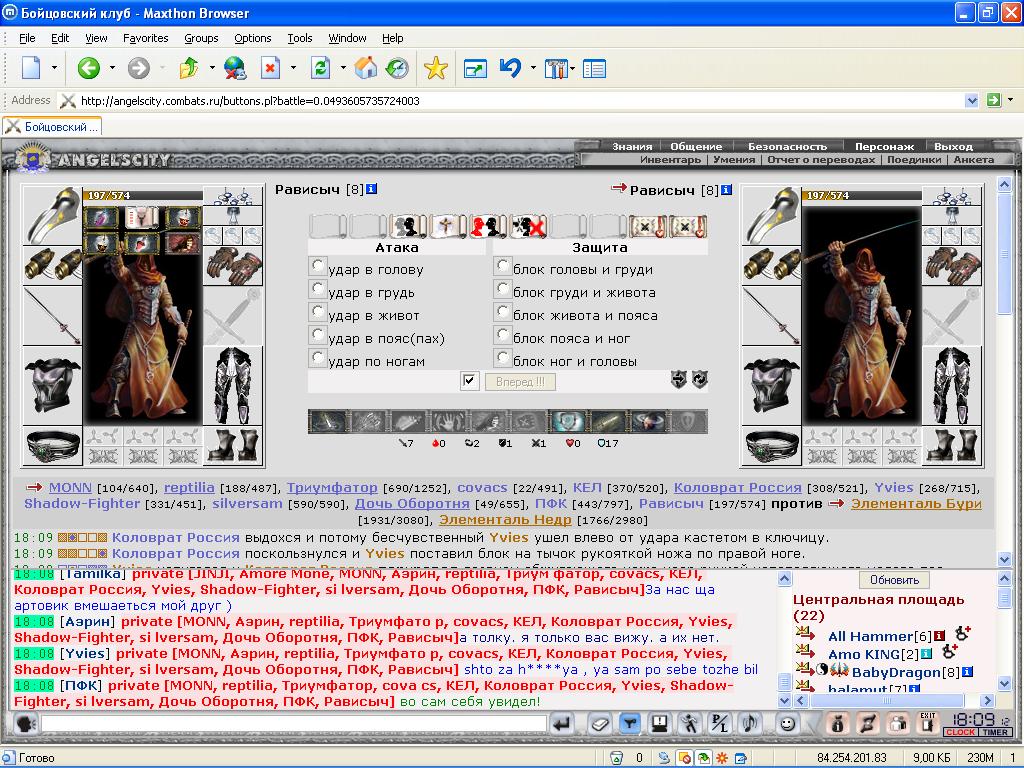The width and height of the screenshot is (1024, 768).
Task: Go to the Home page icon
Action: pos(366,68)
